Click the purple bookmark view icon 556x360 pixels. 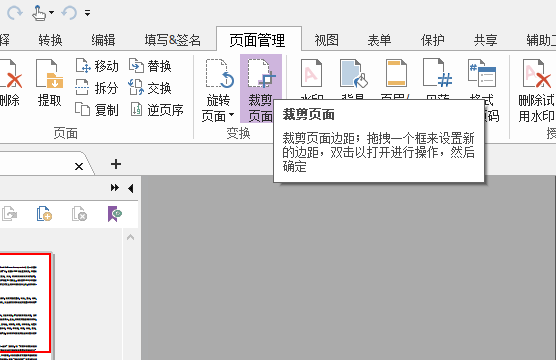tap(114, 214)
